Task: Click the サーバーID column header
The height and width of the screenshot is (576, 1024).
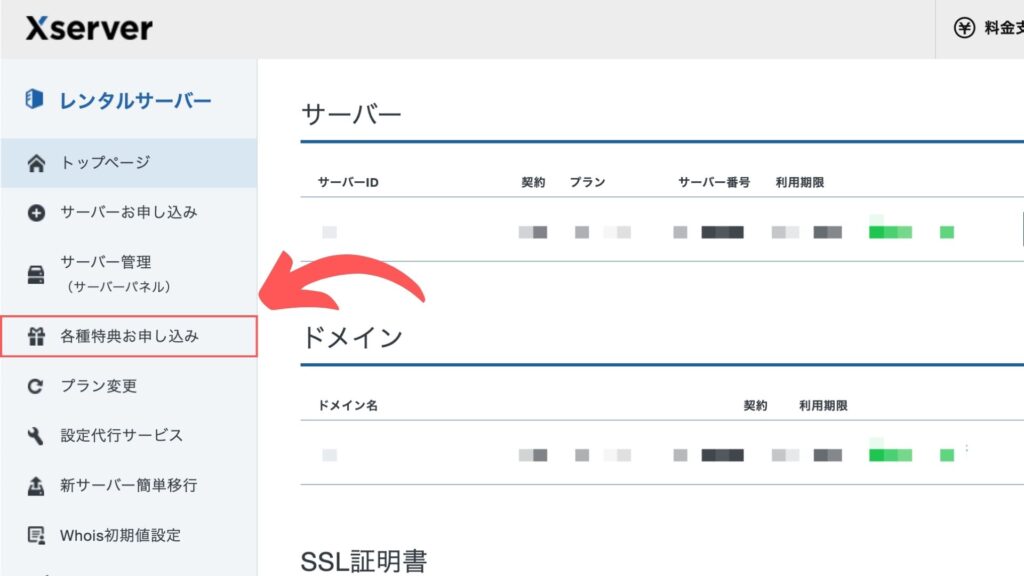Action: (348, 182)
